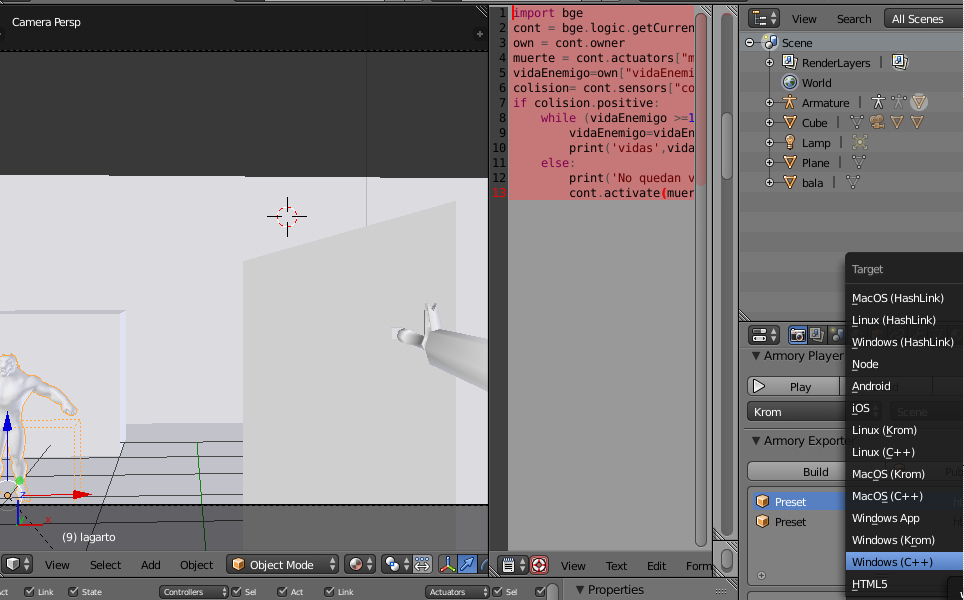
Task: Click the Lamp bulb icon in outliner
Action: (x=790, y=143)
